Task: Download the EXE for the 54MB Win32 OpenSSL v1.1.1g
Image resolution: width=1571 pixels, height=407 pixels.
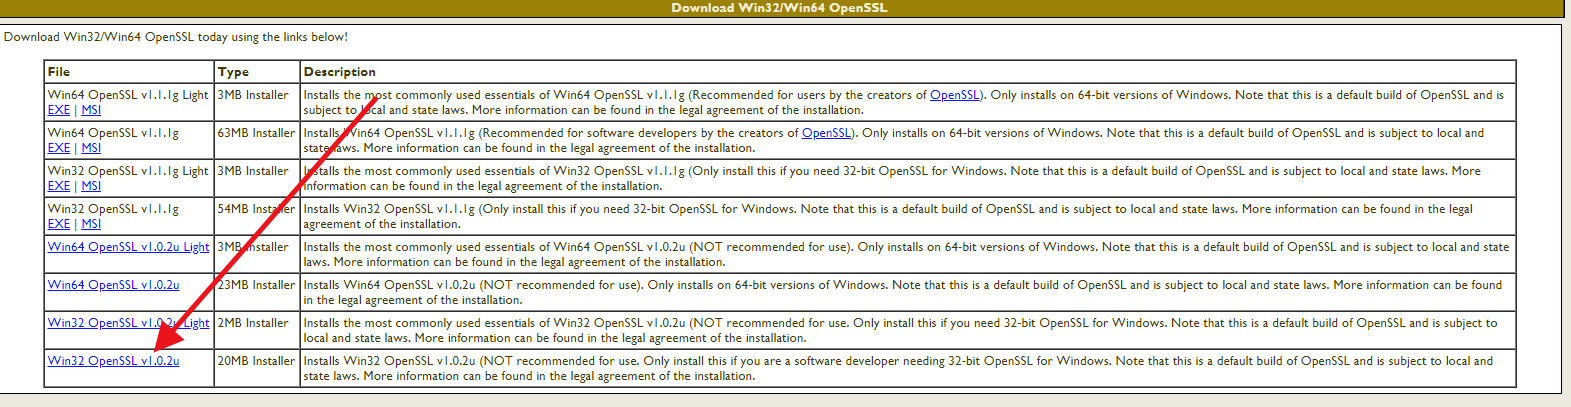Action: pyautogui.click(x=59, y=224)
